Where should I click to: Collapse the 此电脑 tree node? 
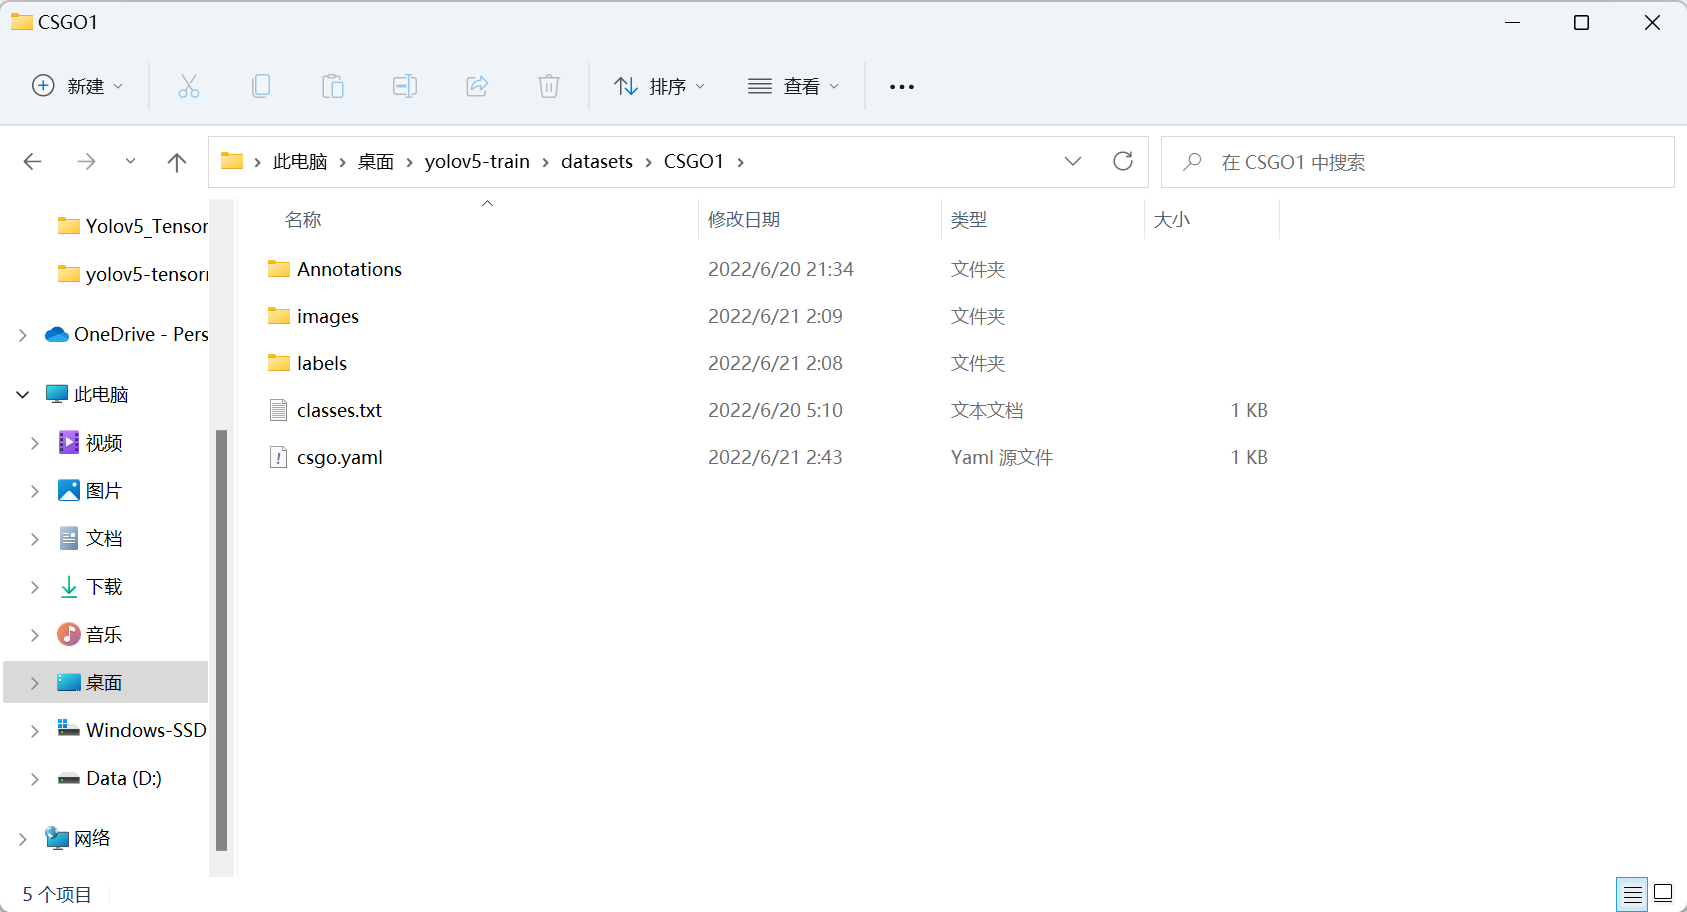point(23,395)
